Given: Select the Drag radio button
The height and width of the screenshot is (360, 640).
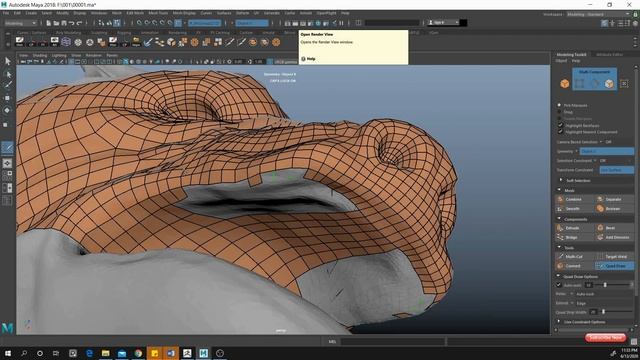Looking at the screenshot, I should pos(560,112).
